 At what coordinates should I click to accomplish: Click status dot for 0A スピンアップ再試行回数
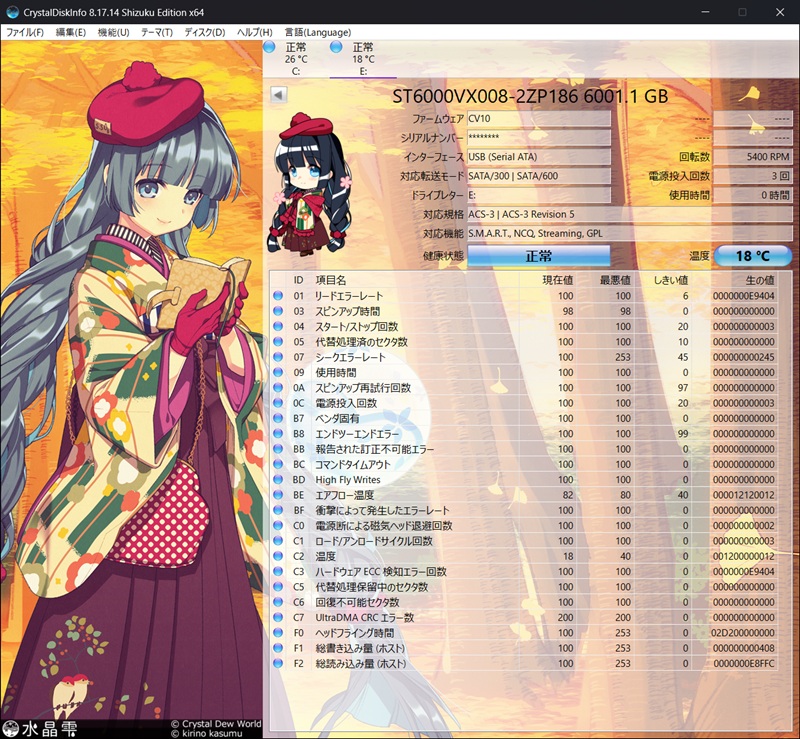[x=278, y=387]
